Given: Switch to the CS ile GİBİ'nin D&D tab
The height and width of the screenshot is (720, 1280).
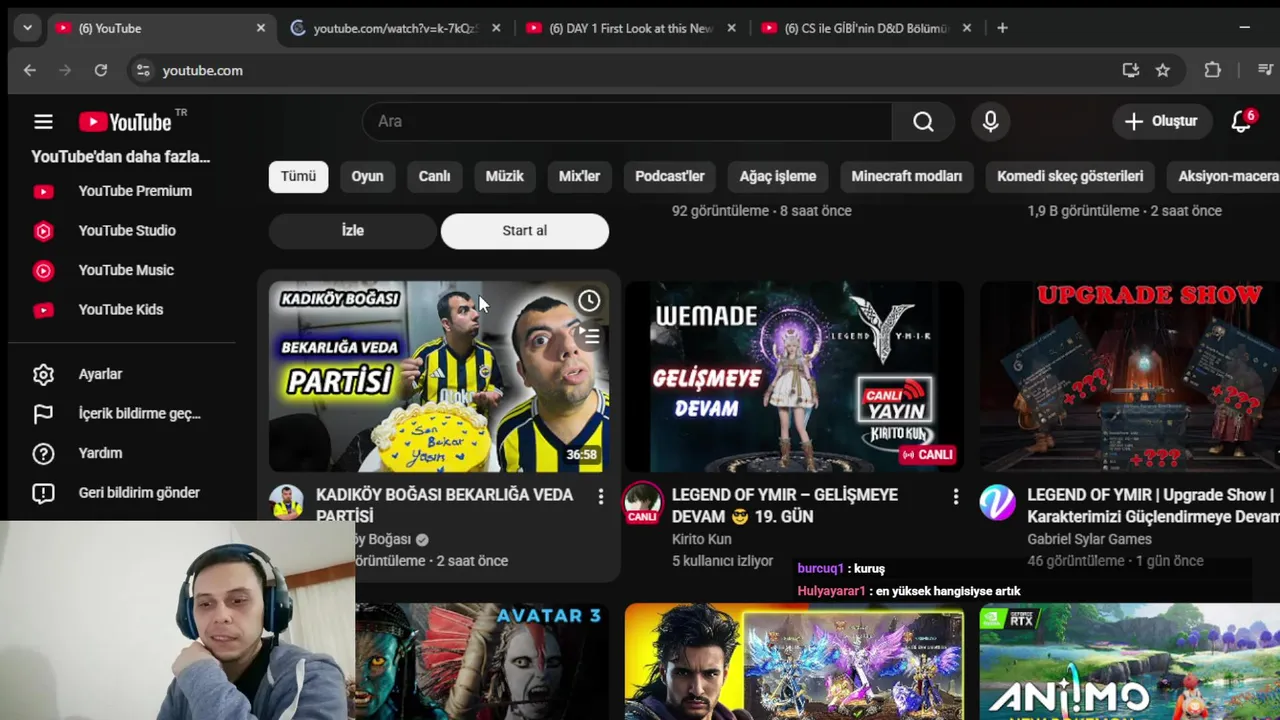Looking at the screenshot, I should point(866,28).
